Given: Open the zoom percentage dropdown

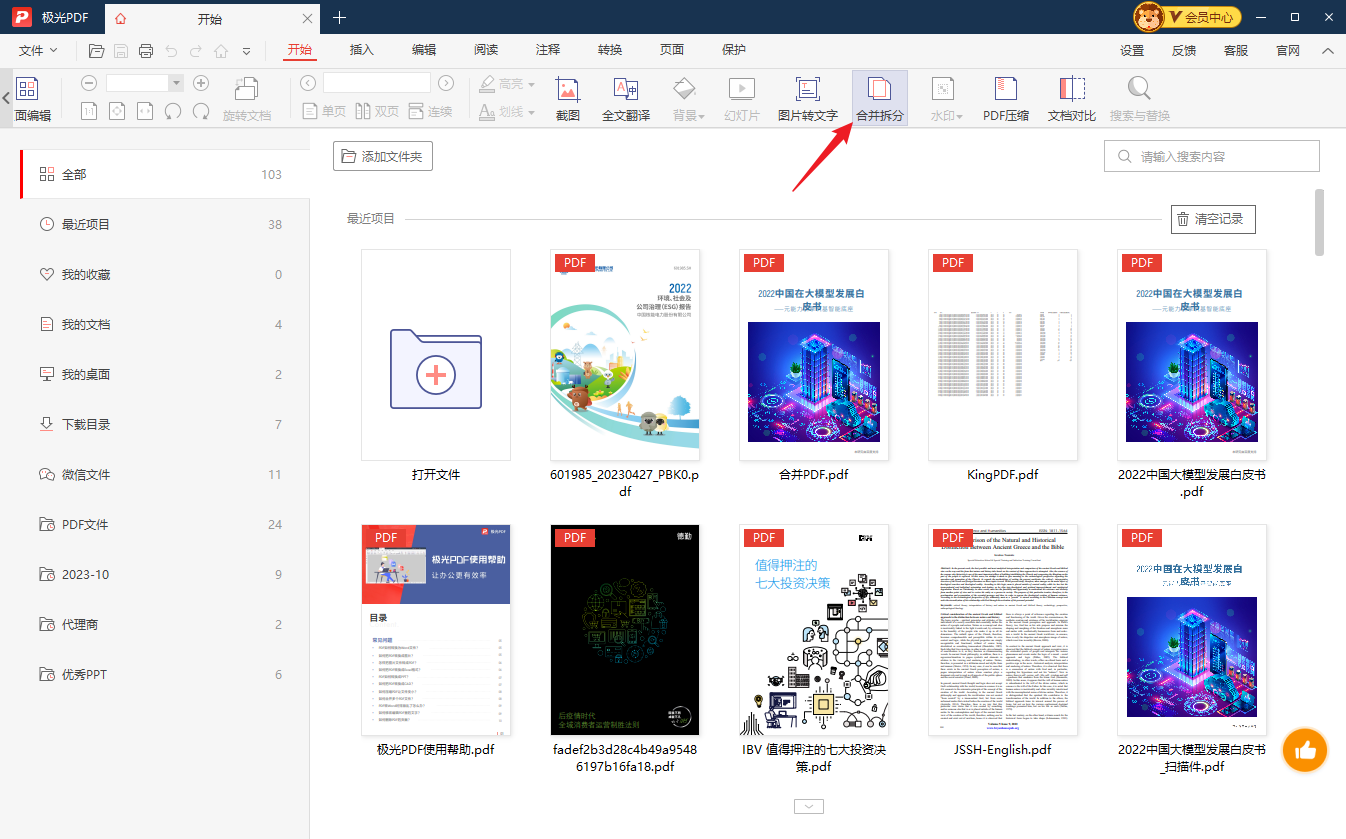Looking at the screenshot, I should coord(177,83).
